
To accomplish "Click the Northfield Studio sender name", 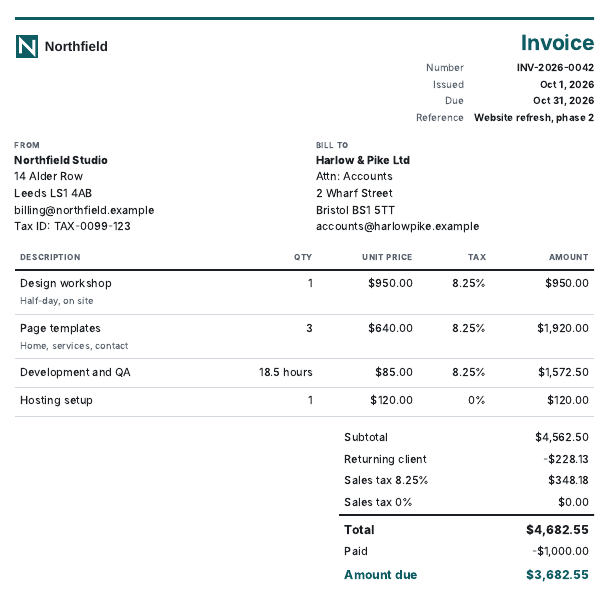I will [x=61, y=160].
